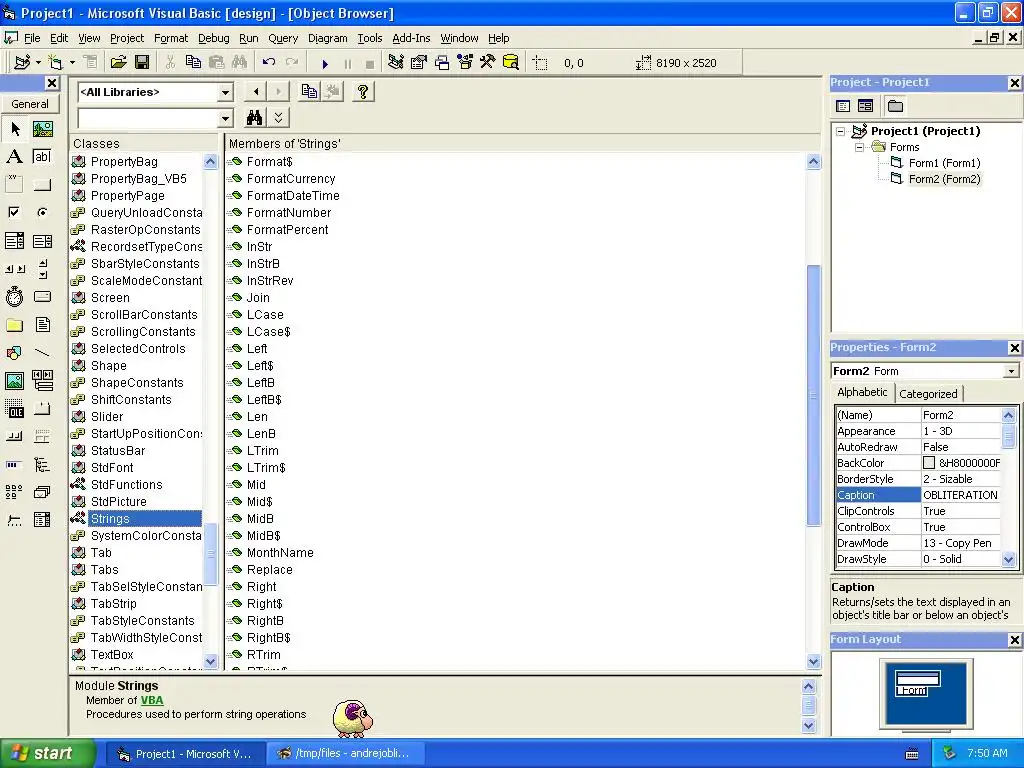Image resolution: width=1024 pixels, height=768 pixels.
Task: Open the Form2 object dropdown in Properties
Action: tap(1011, 371)
